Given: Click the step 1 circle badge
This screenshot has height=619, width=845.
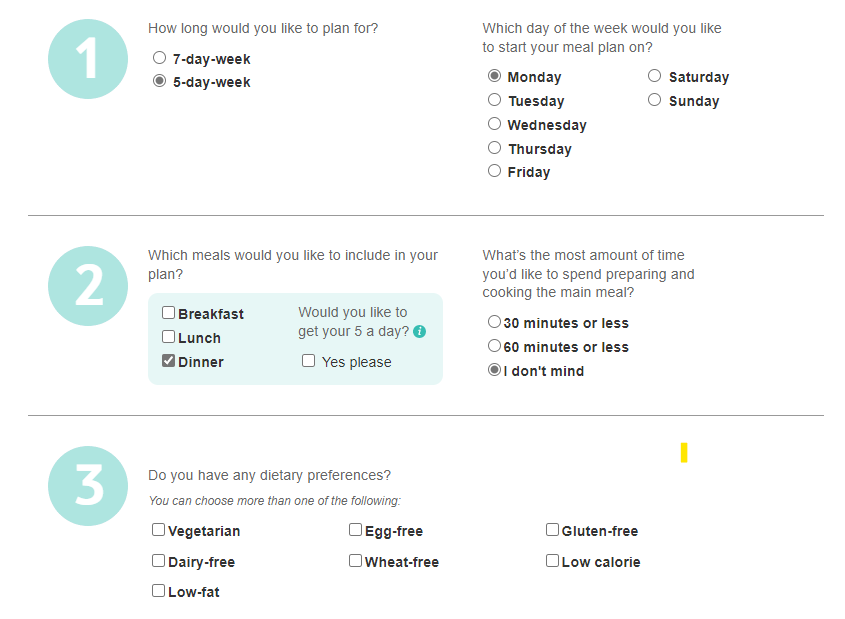Looking at the screenshot, I should point(87,59).
